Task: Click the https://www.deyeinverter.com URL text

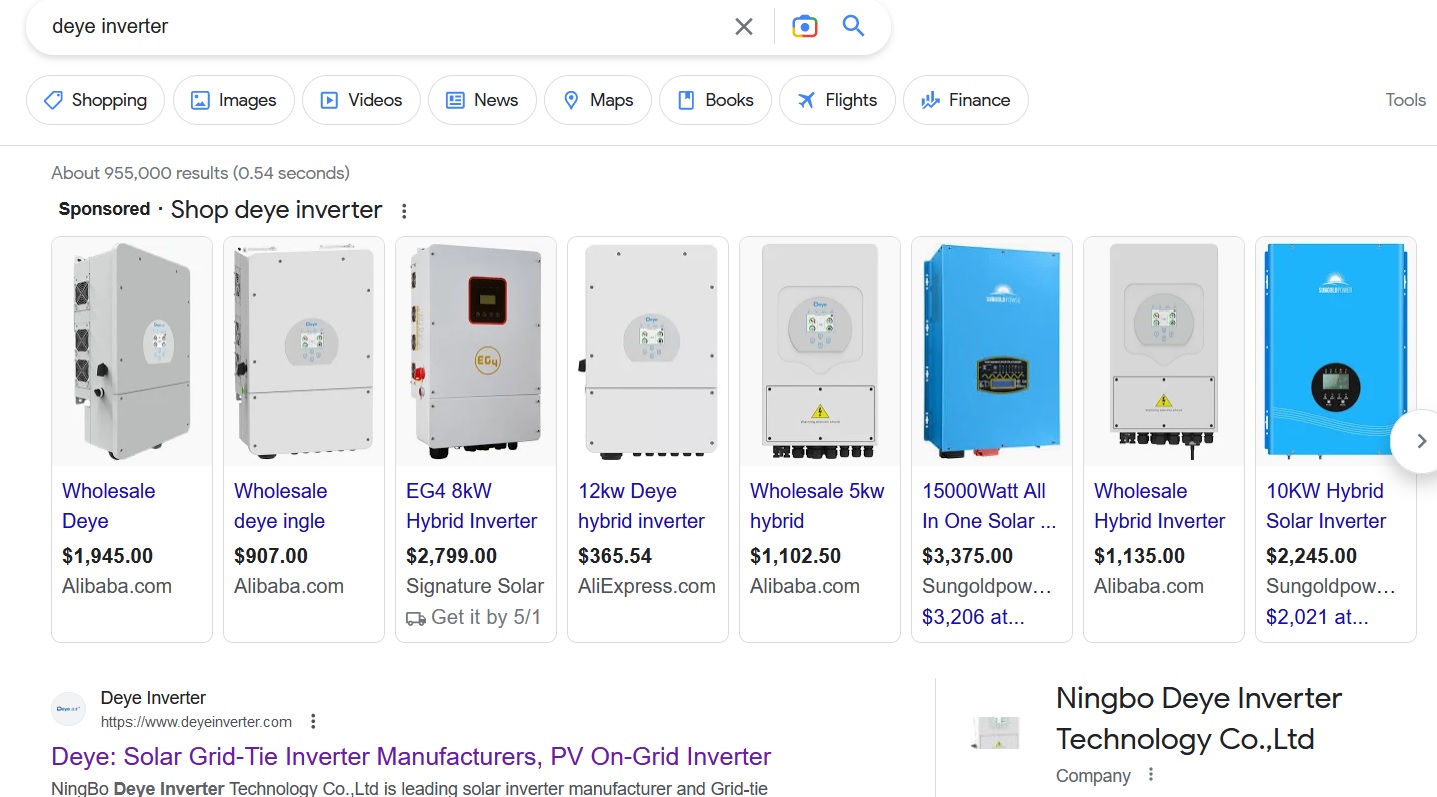Action: tap(196, 722)
